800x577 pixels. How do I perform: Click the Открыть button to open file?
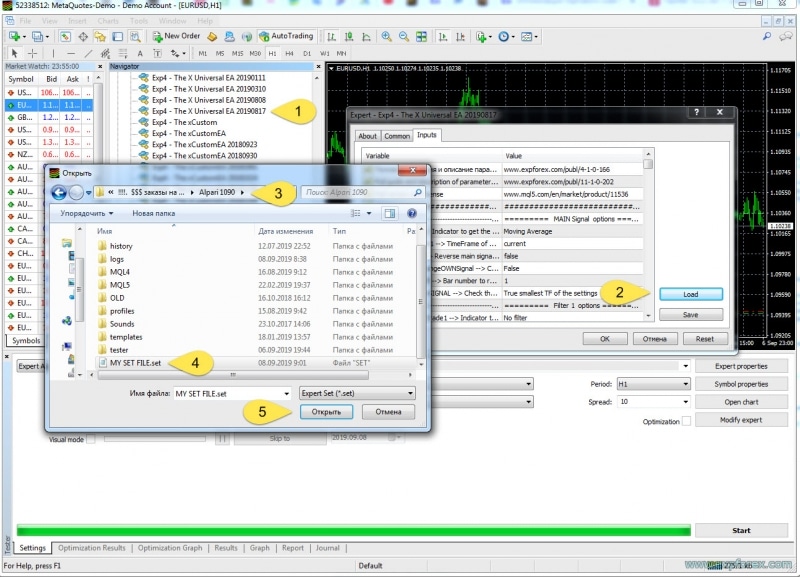click(x=325, y=412)
